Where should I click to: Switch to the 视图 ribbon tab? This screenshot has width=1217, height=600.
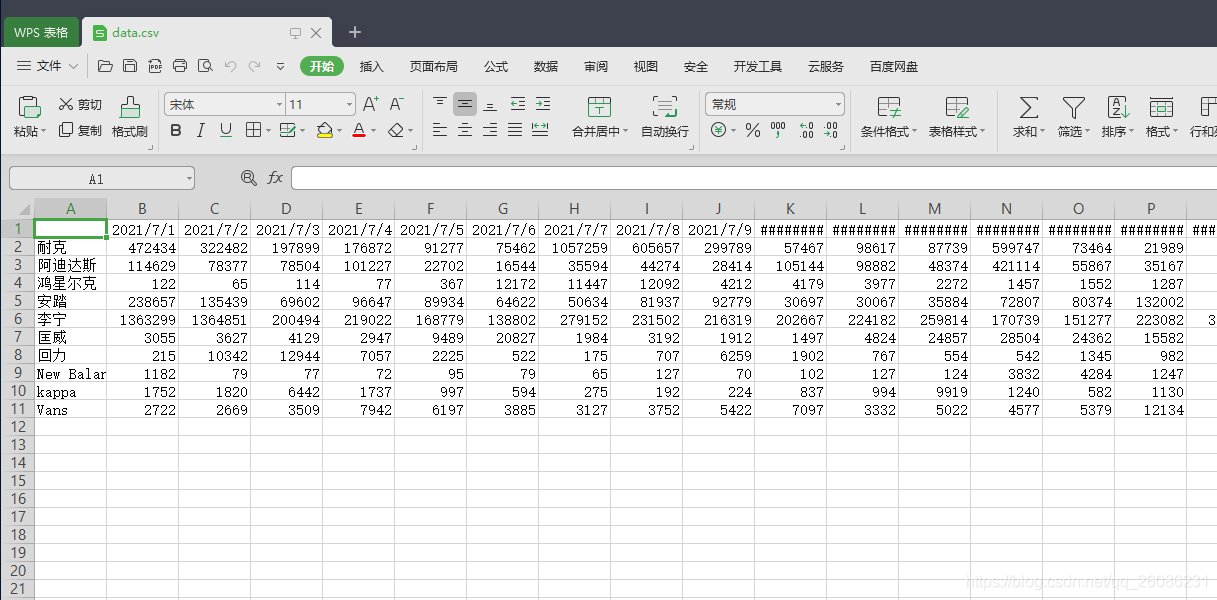pos(646,66)
